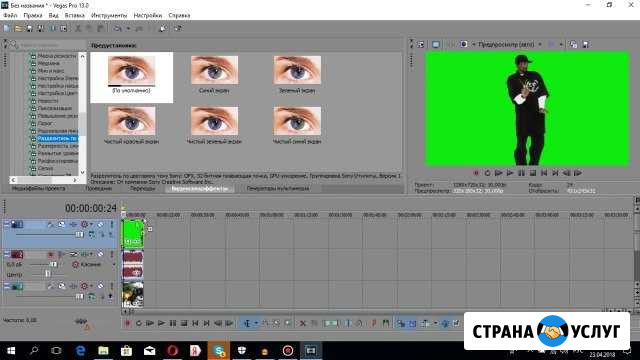The image size is (640, 360).
Task: Open the Инструменты menu
Action: point(109,15)
